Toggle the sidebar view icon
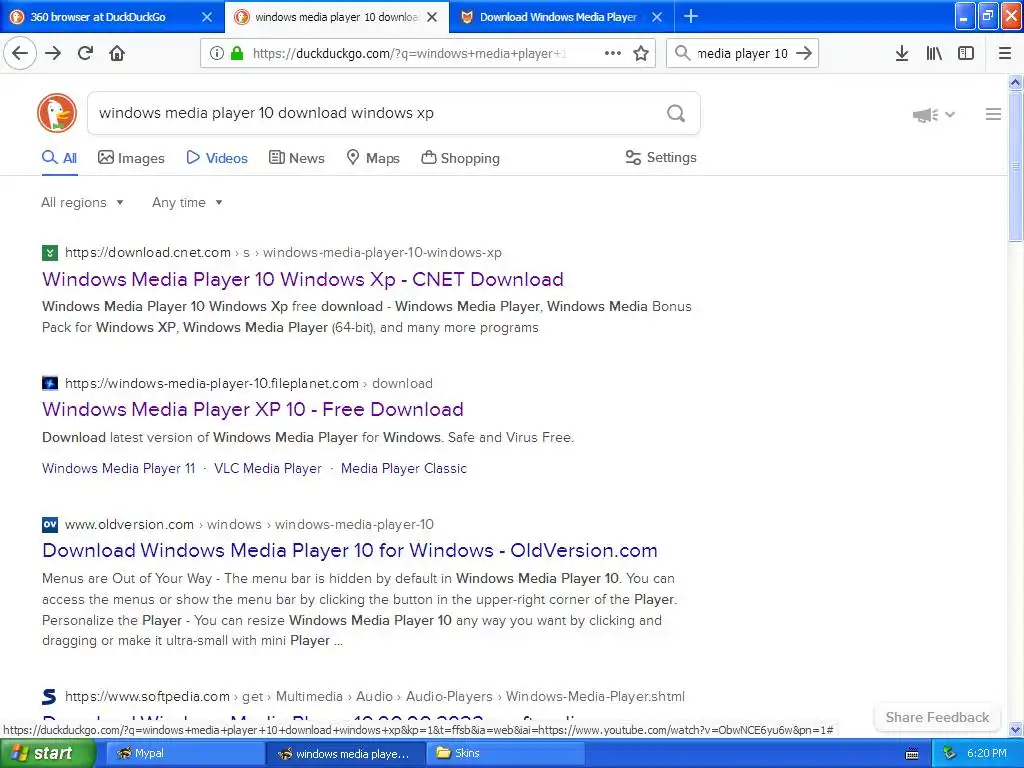 coord(966,53)
